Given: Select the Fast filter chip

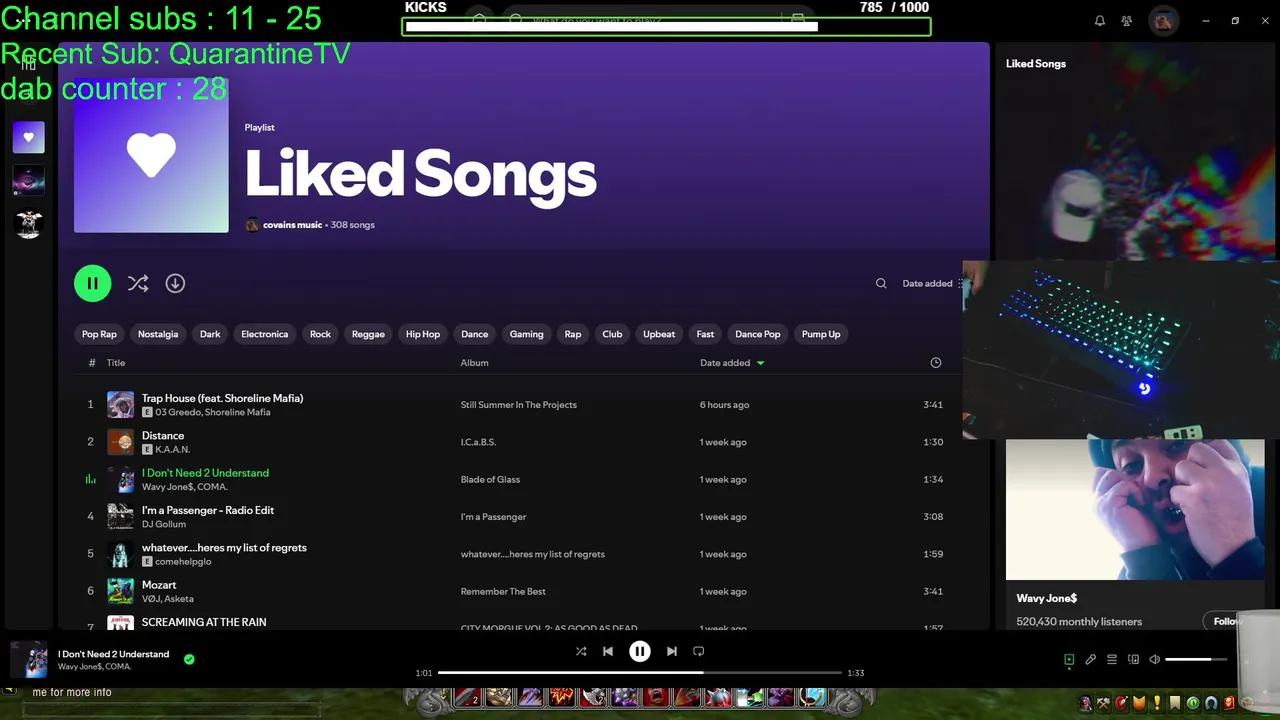Looking at the screenshot, I should [705, 334].
